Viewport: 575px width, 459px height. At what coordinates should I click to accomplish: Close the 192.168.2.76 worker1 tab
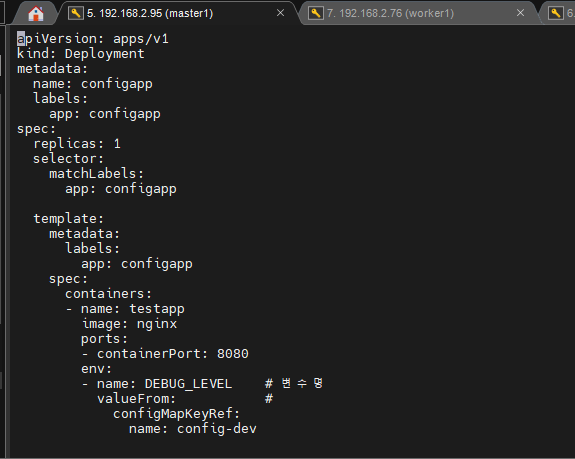click(520, 13)
